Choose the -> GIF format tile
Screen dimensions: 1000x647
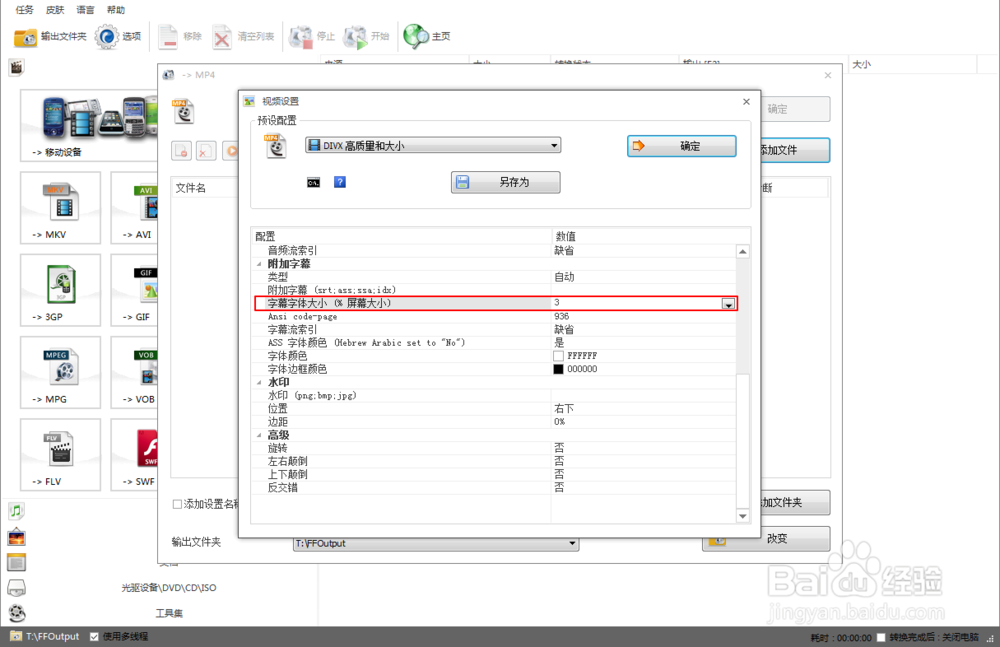pos(135,290)
